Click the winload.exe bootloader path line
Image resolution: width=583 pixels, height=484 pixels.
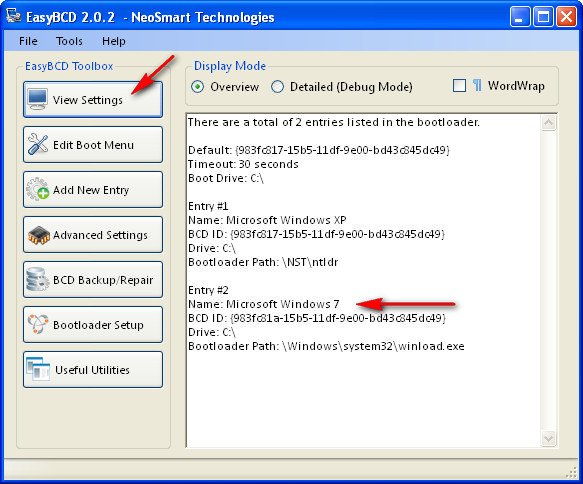[326, 346]
